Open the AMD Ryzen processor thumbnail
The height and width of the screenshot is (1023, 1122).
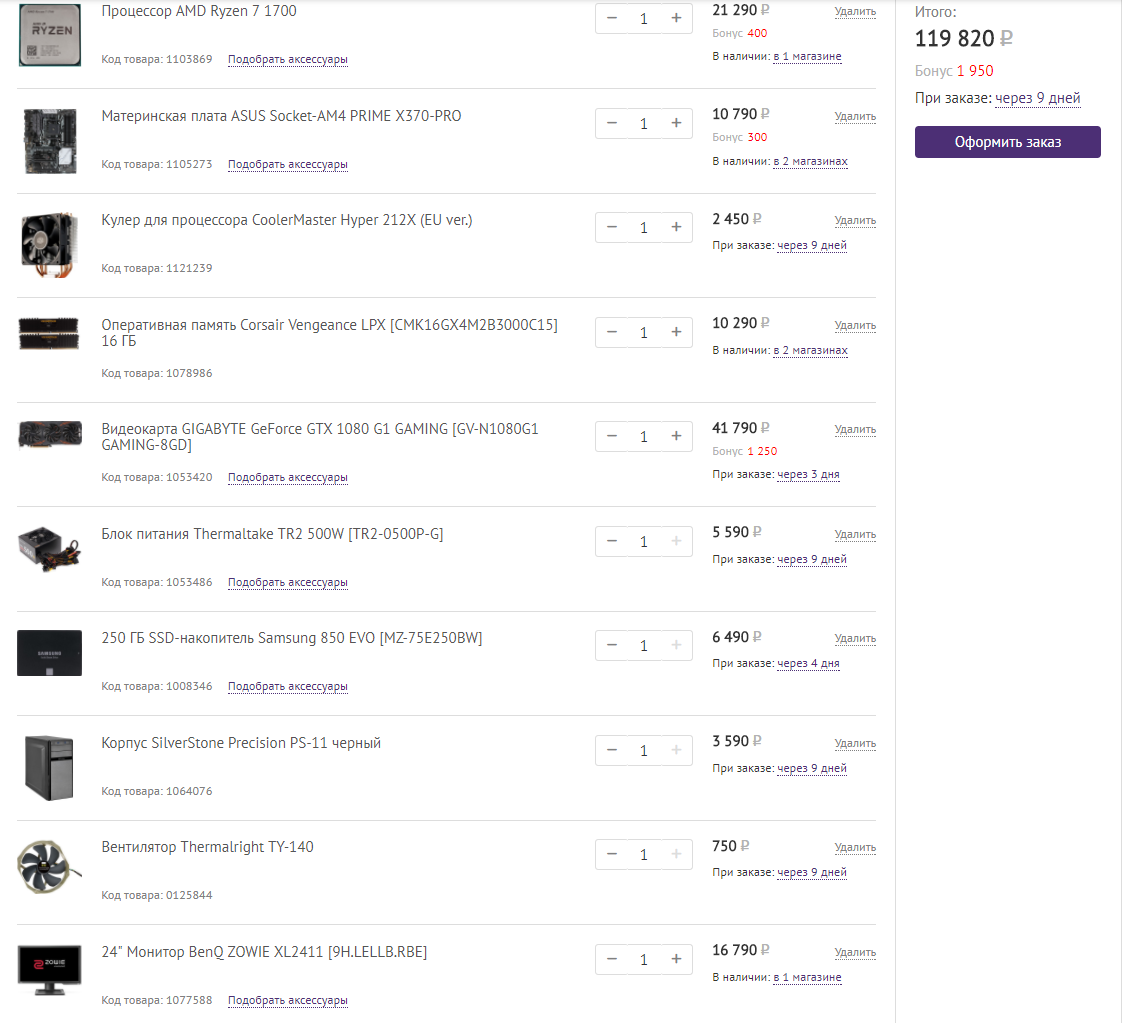49,35
